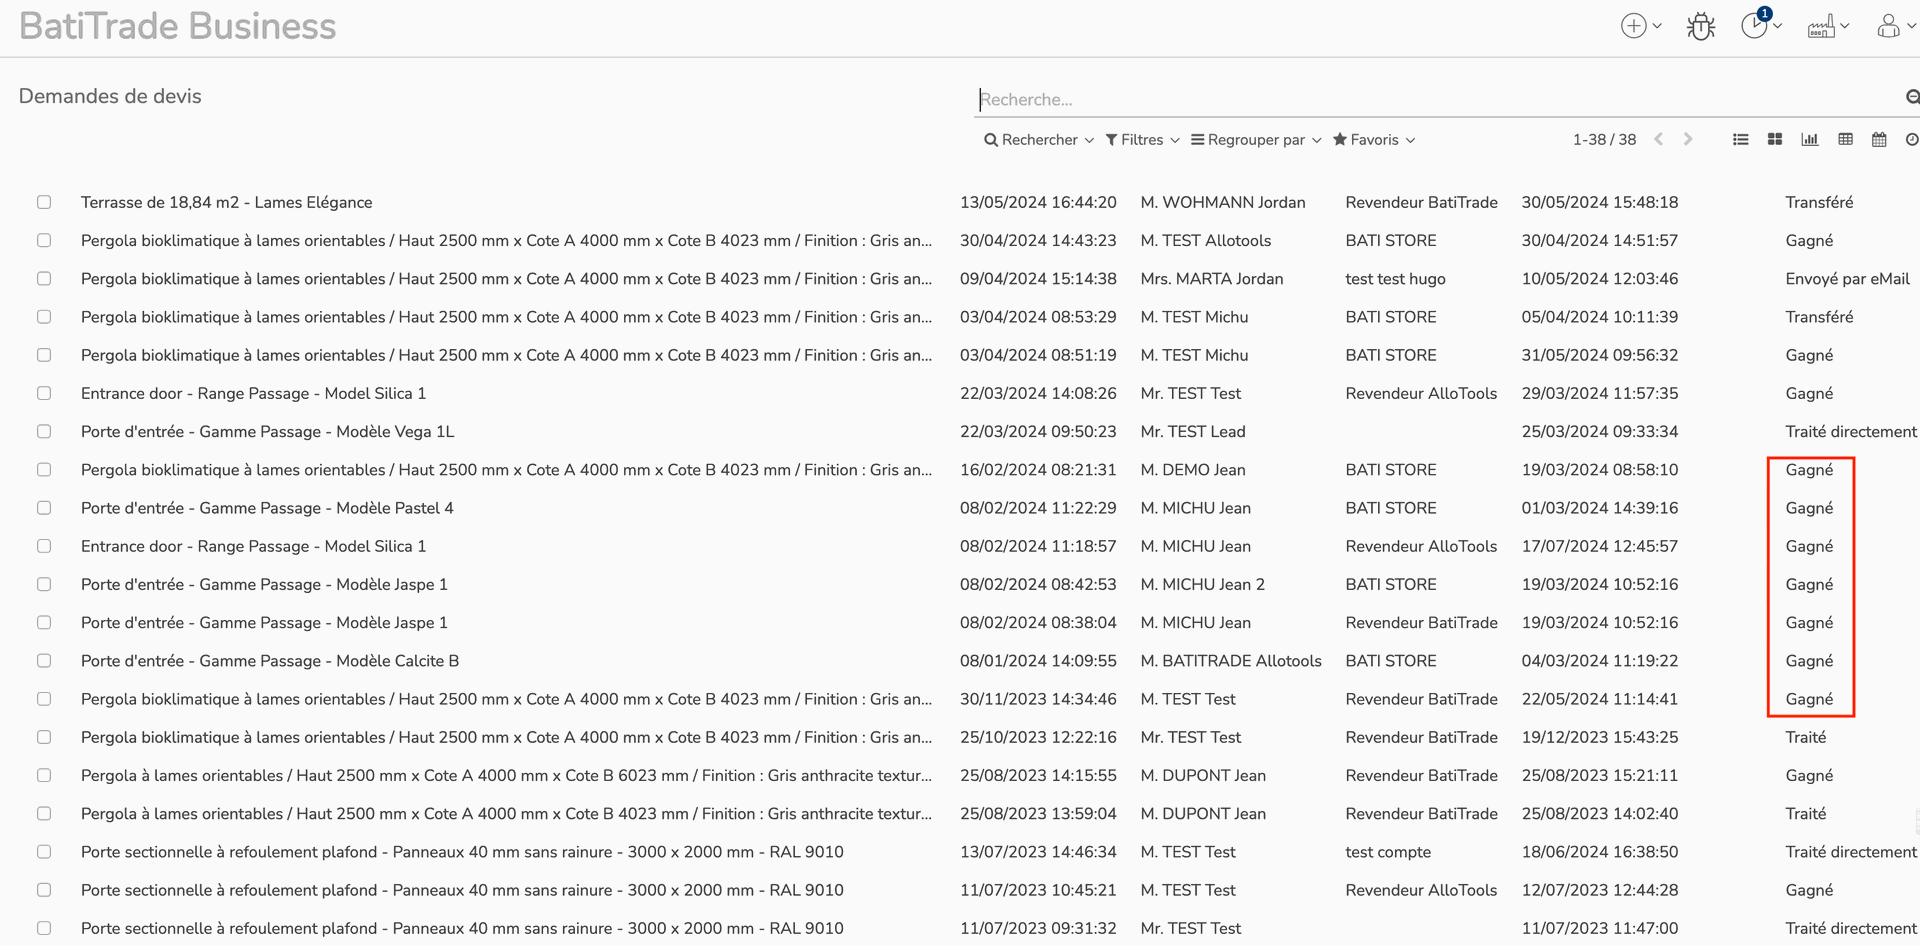Click date 22/03/2024 14:08:26
Screen dimensions: 1920x946
pos(1038,393)
